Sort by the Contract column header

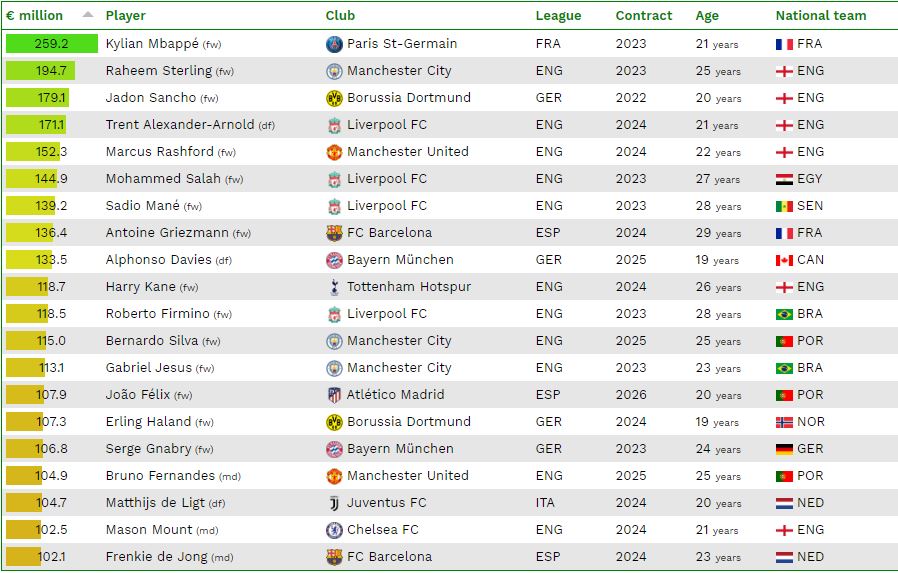(x=644, y=15)
